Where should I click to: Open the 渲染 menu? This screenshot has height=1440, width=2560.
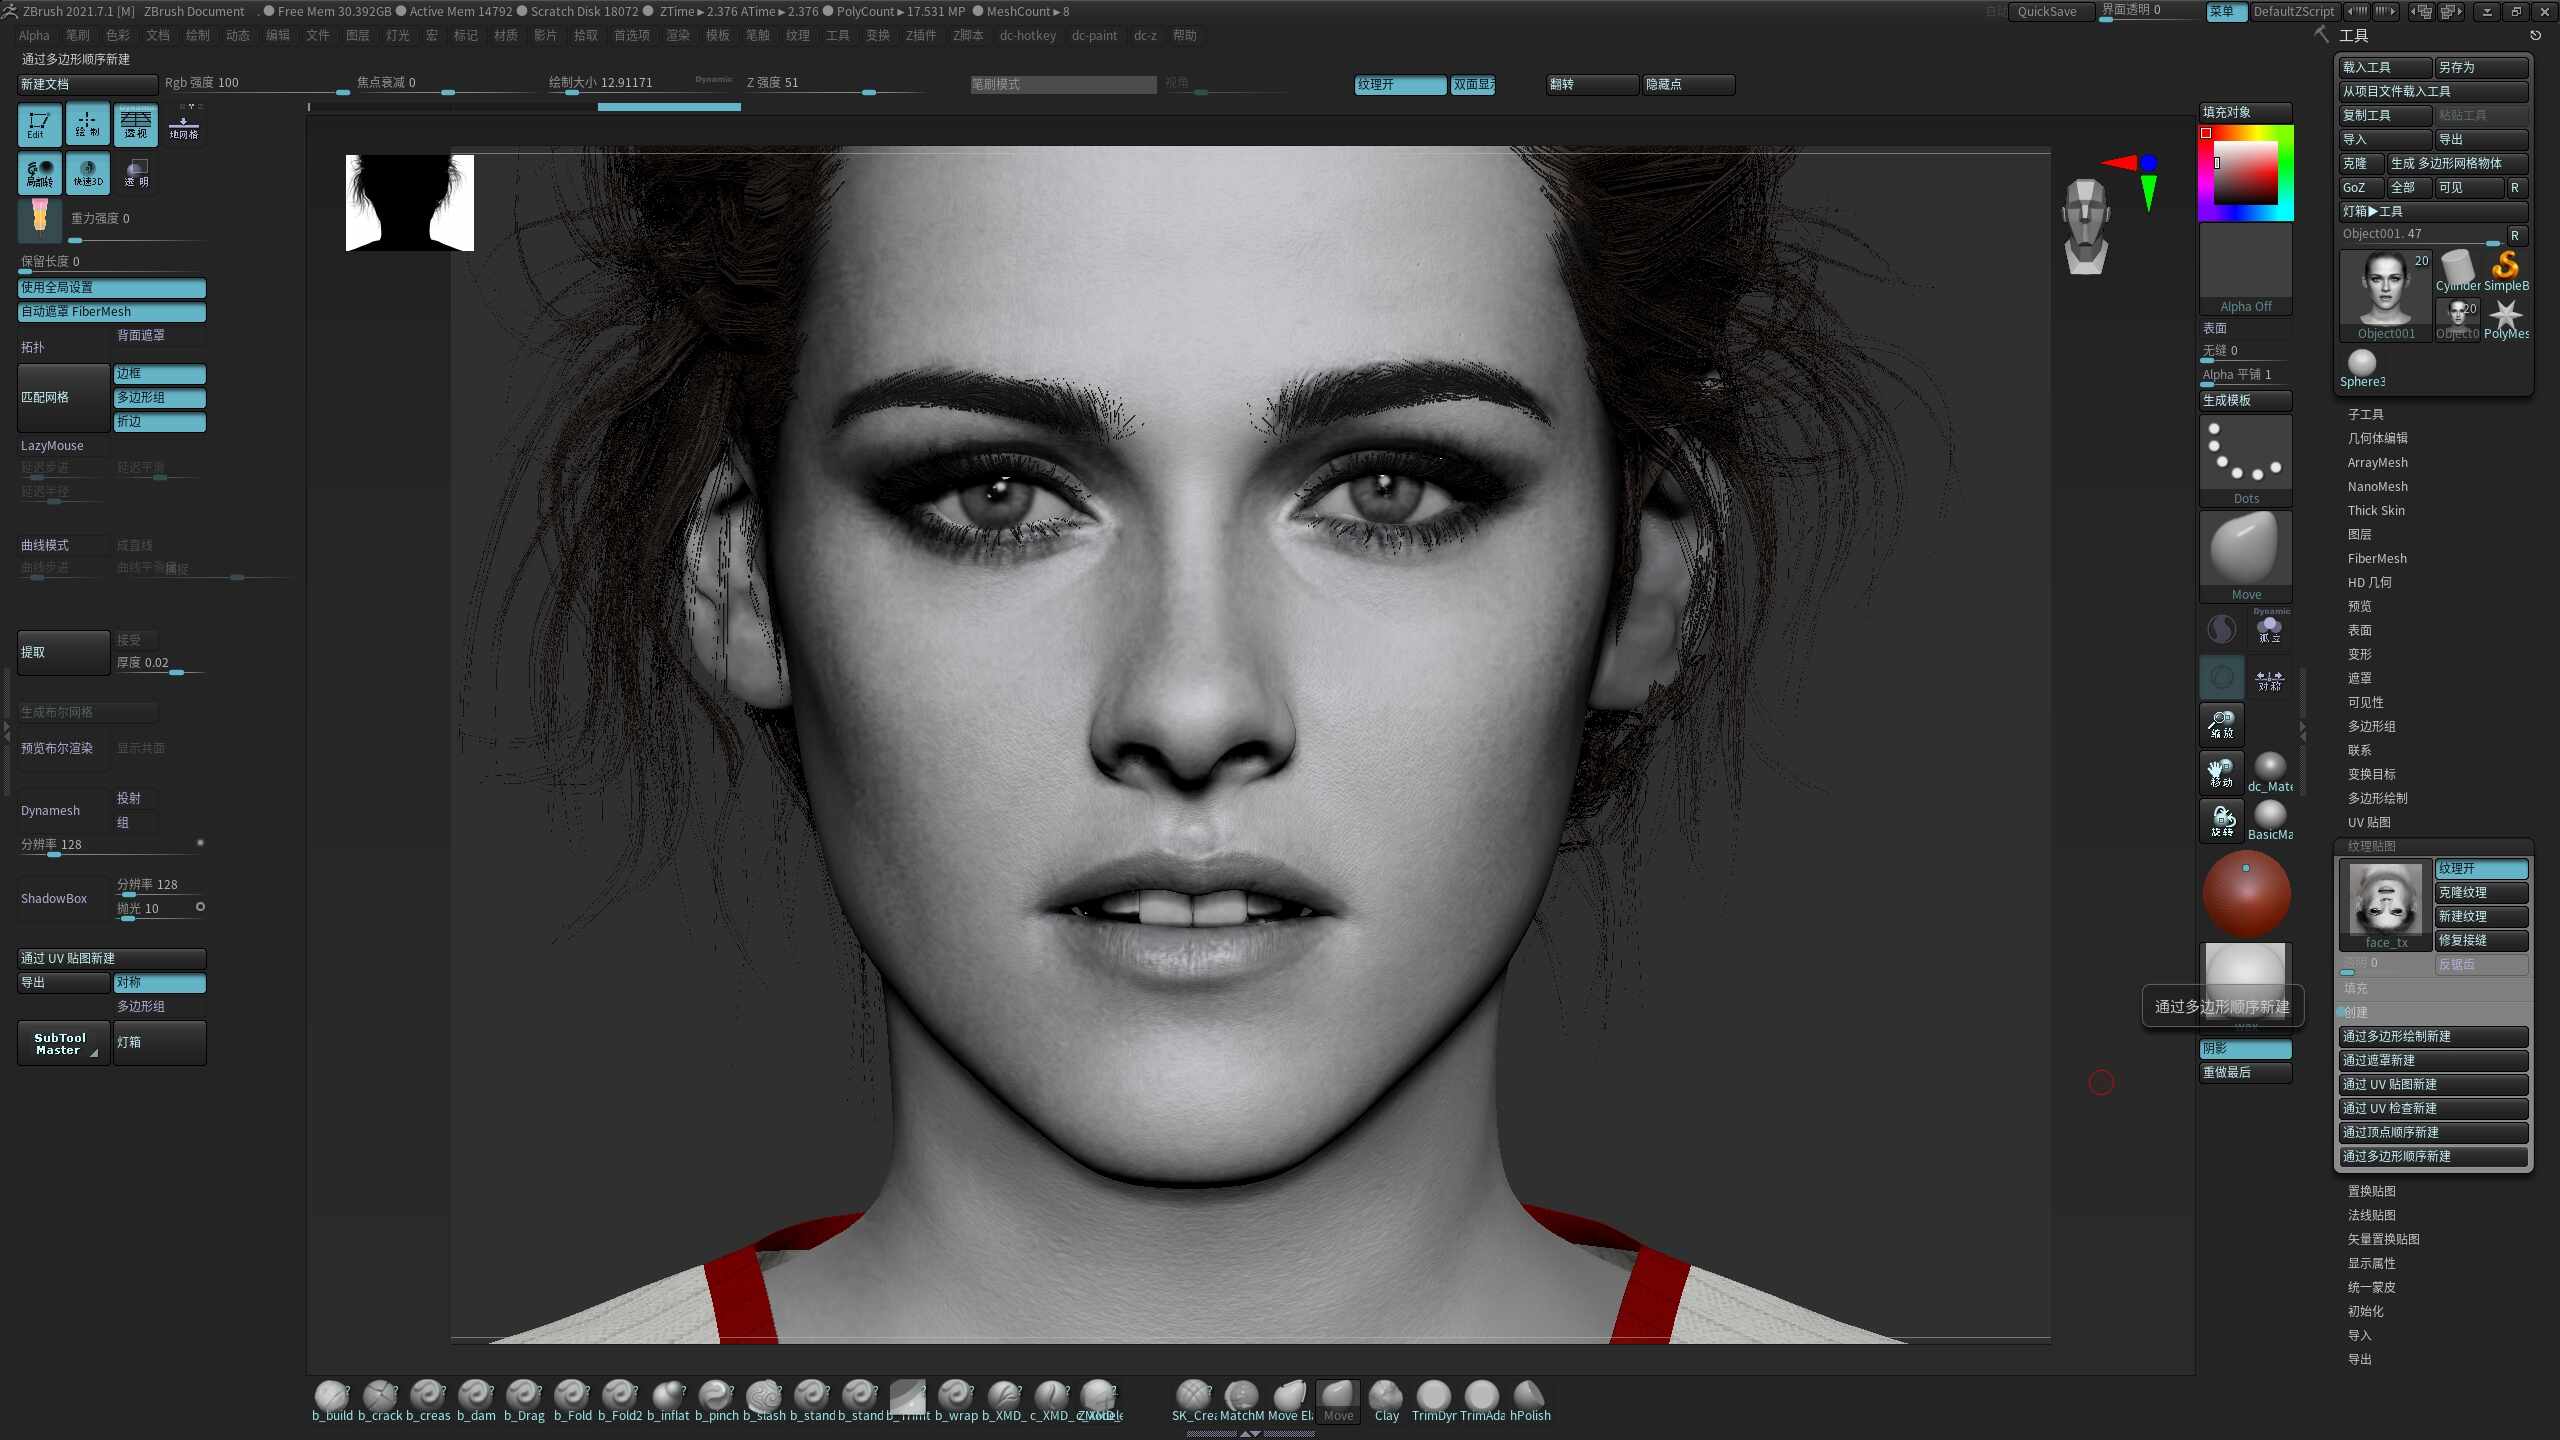click(x=678, y=36)
